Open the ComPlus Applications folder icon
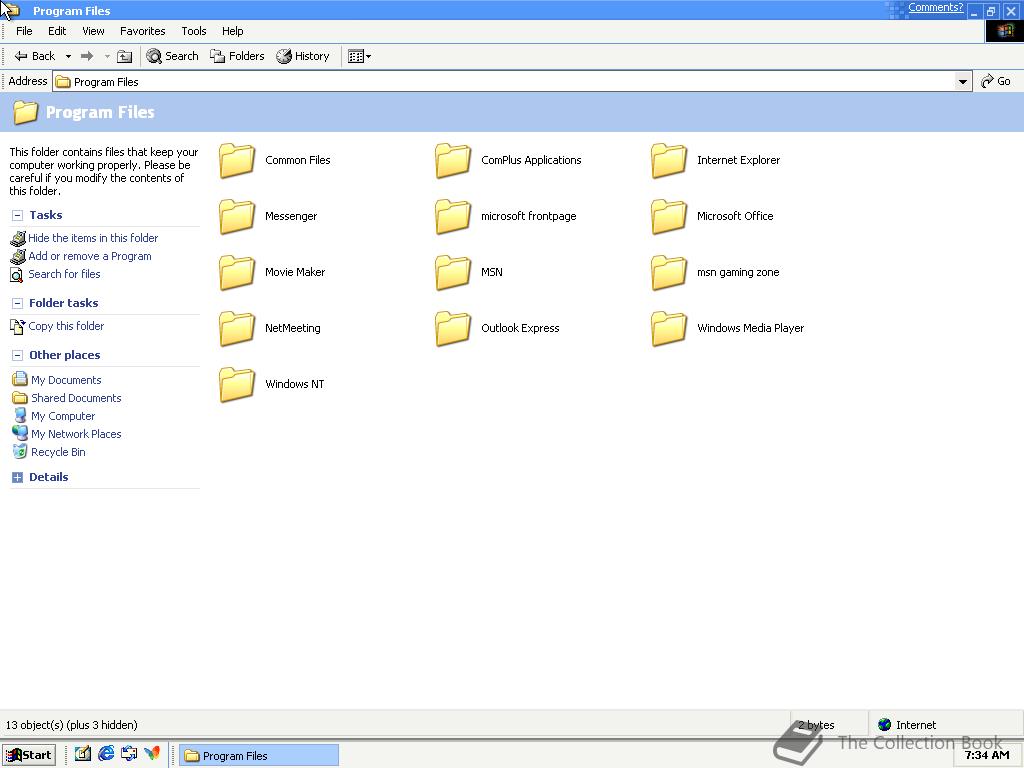 (453, 161)
